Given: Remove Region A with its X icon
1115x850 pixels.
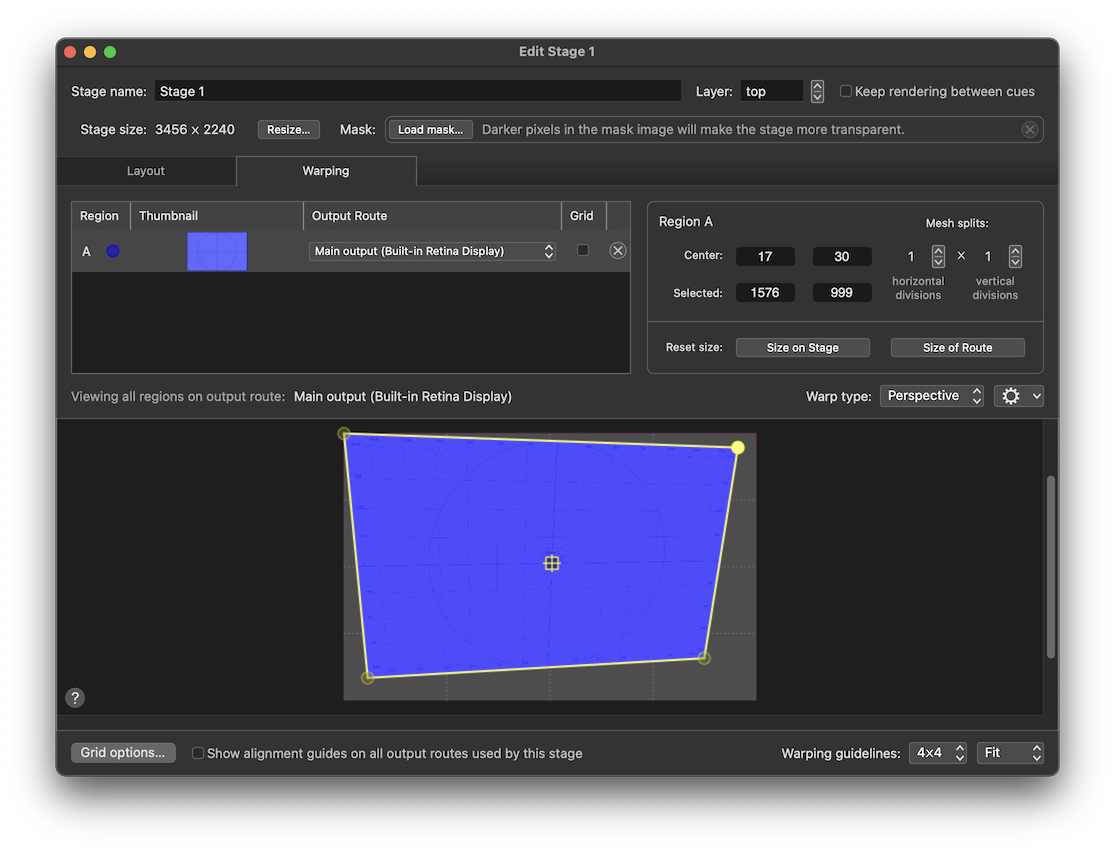Looking at the screenshot, I should tap(618, 251).
